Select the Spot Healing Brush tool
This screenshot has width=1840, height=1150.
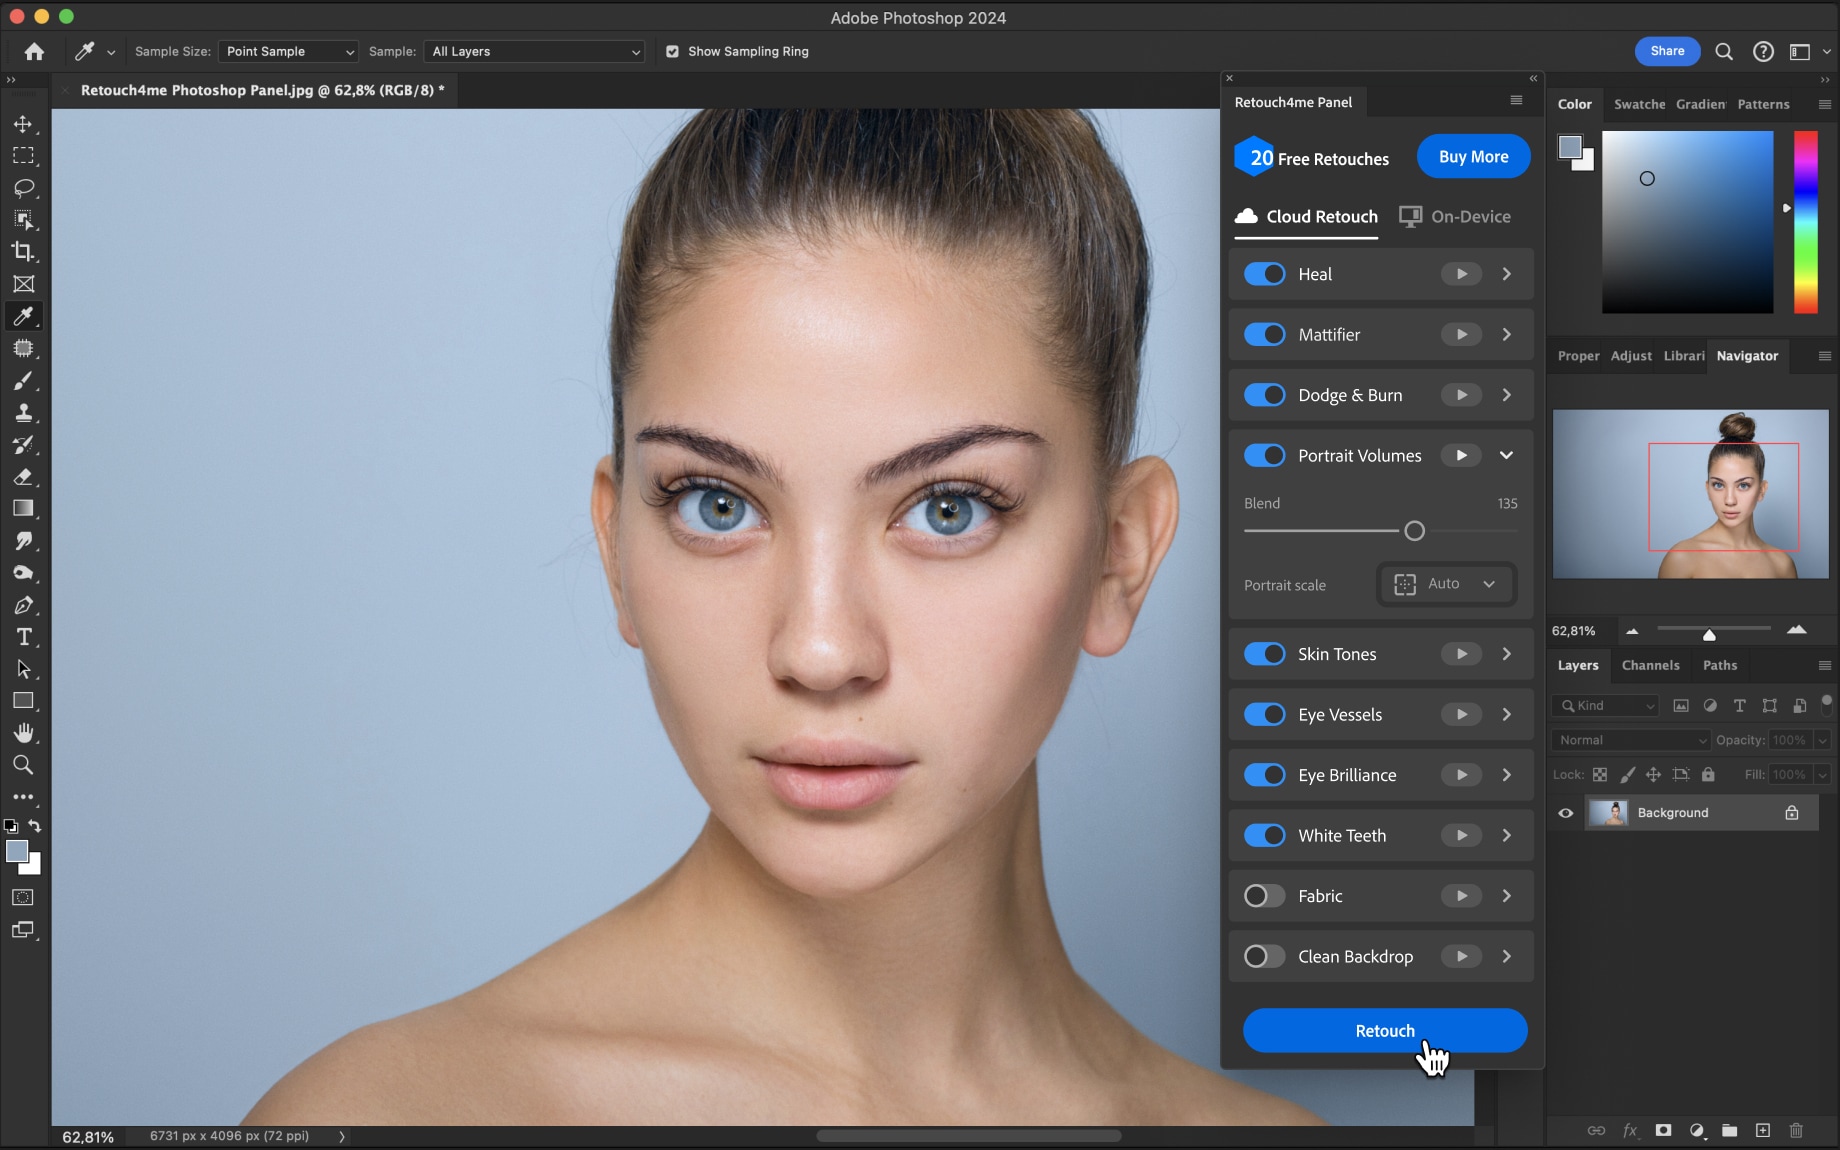(x=23, y=348)
